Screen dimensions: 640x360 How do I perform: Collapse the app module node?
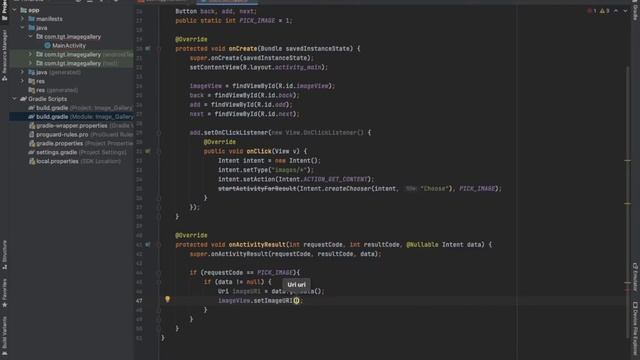[x=15, y=10]
